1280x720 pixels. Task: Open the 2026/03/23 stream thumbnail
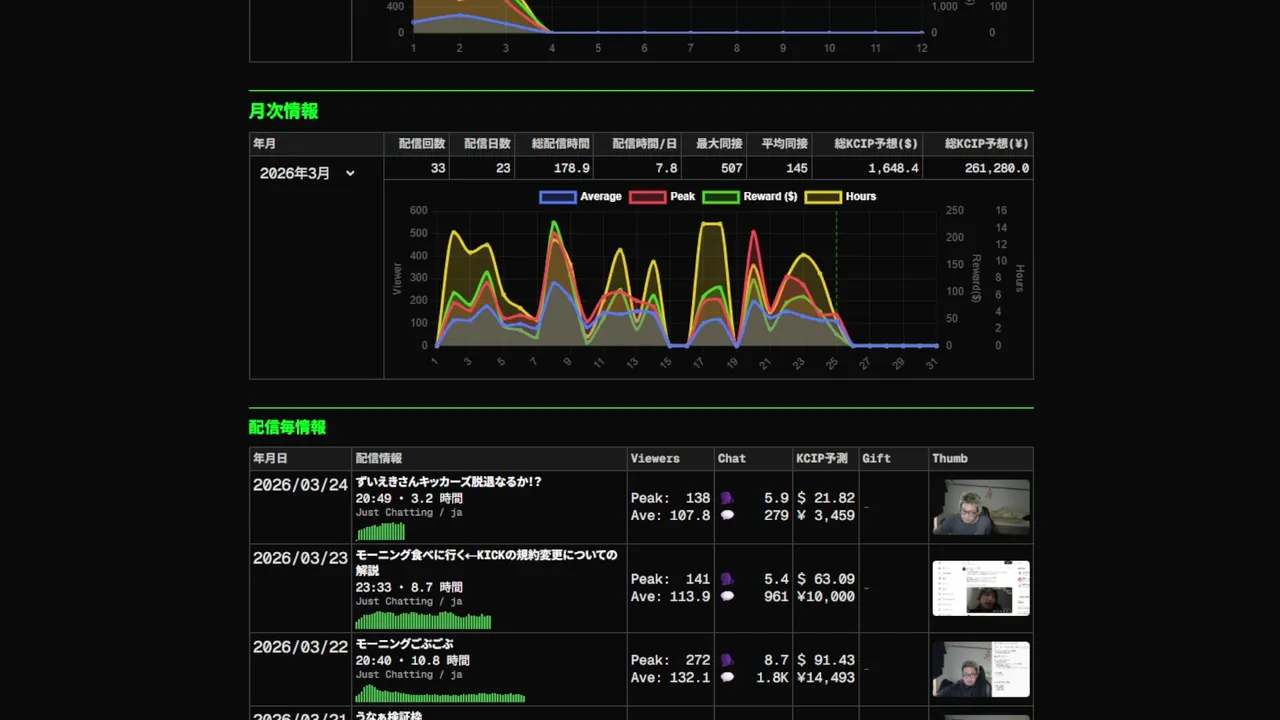point(981,588)
